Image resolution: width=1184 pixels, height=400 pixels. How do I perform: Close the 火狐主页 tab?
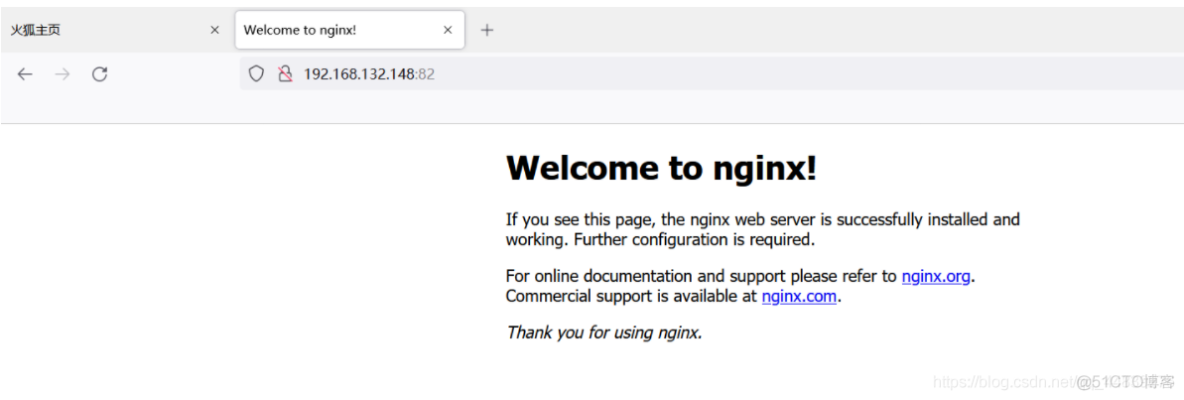pos(214,30)
